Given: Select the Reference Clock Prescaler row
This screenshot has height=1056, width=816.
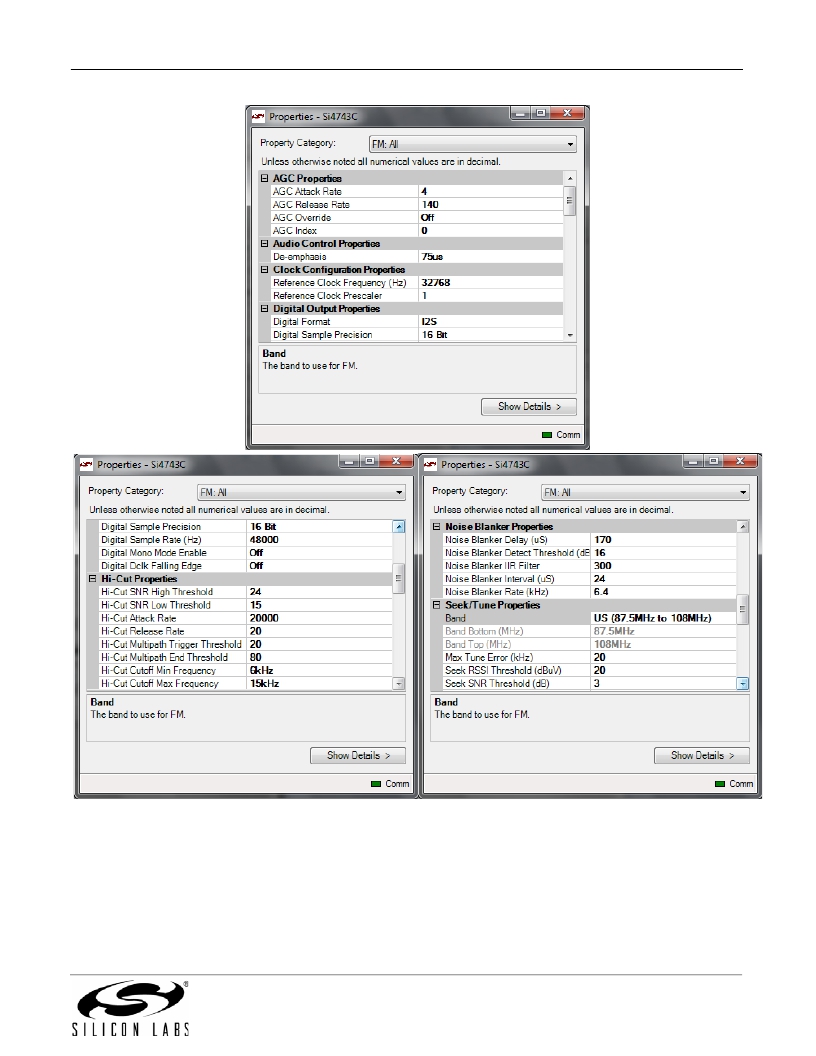Looking at the screenshot, I should pyautogui.click(x=417, y=296).
